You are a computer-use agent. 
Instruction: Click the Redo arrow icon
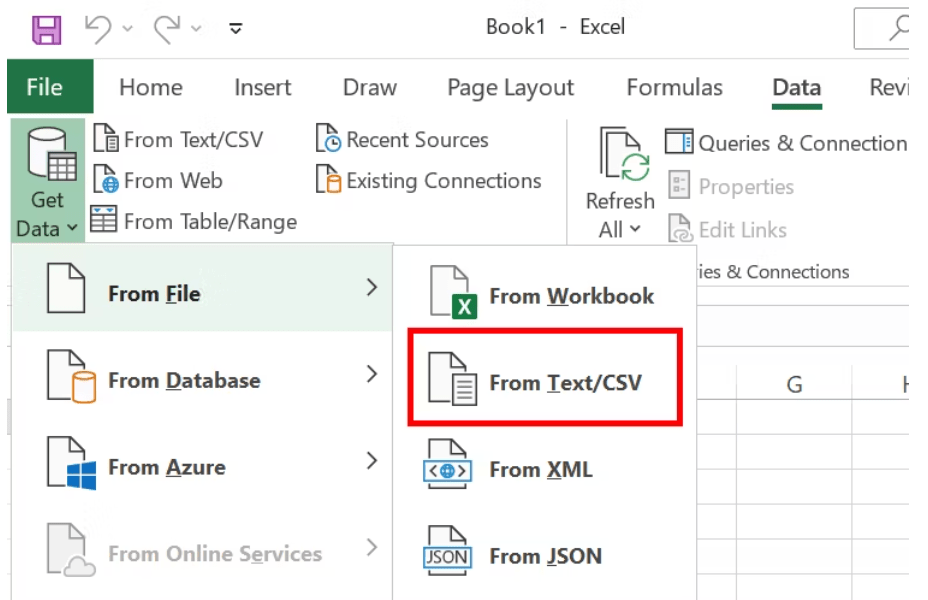(167, 28)
